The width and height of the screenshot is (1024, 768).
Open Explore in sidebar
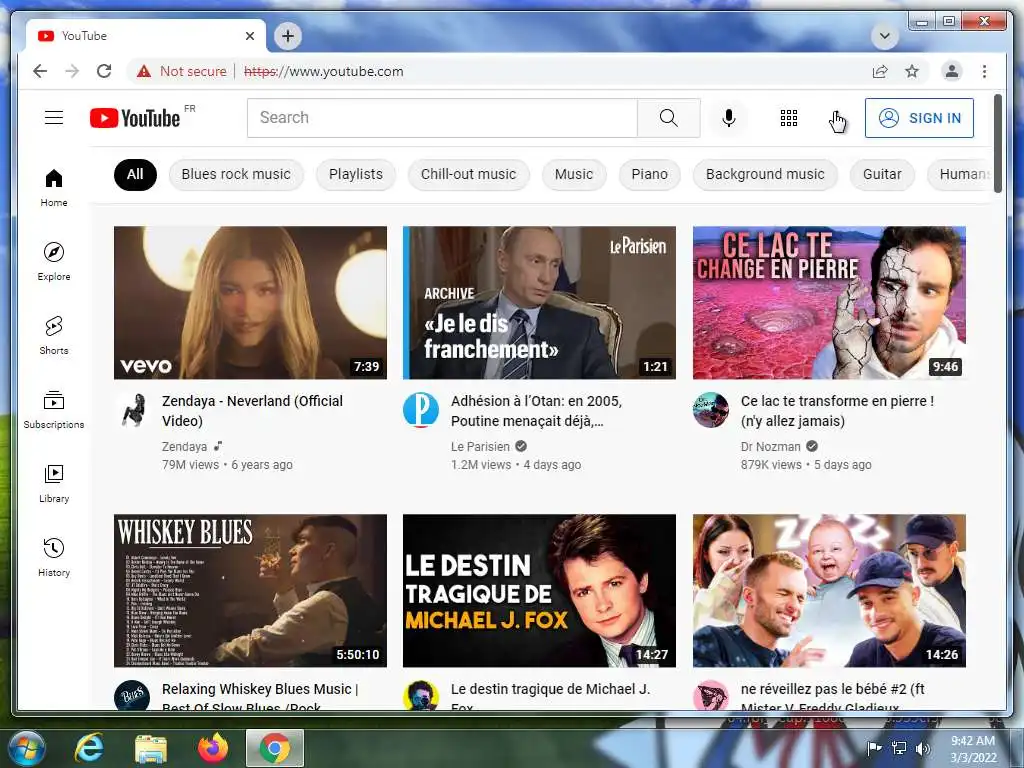coord(54,261)
